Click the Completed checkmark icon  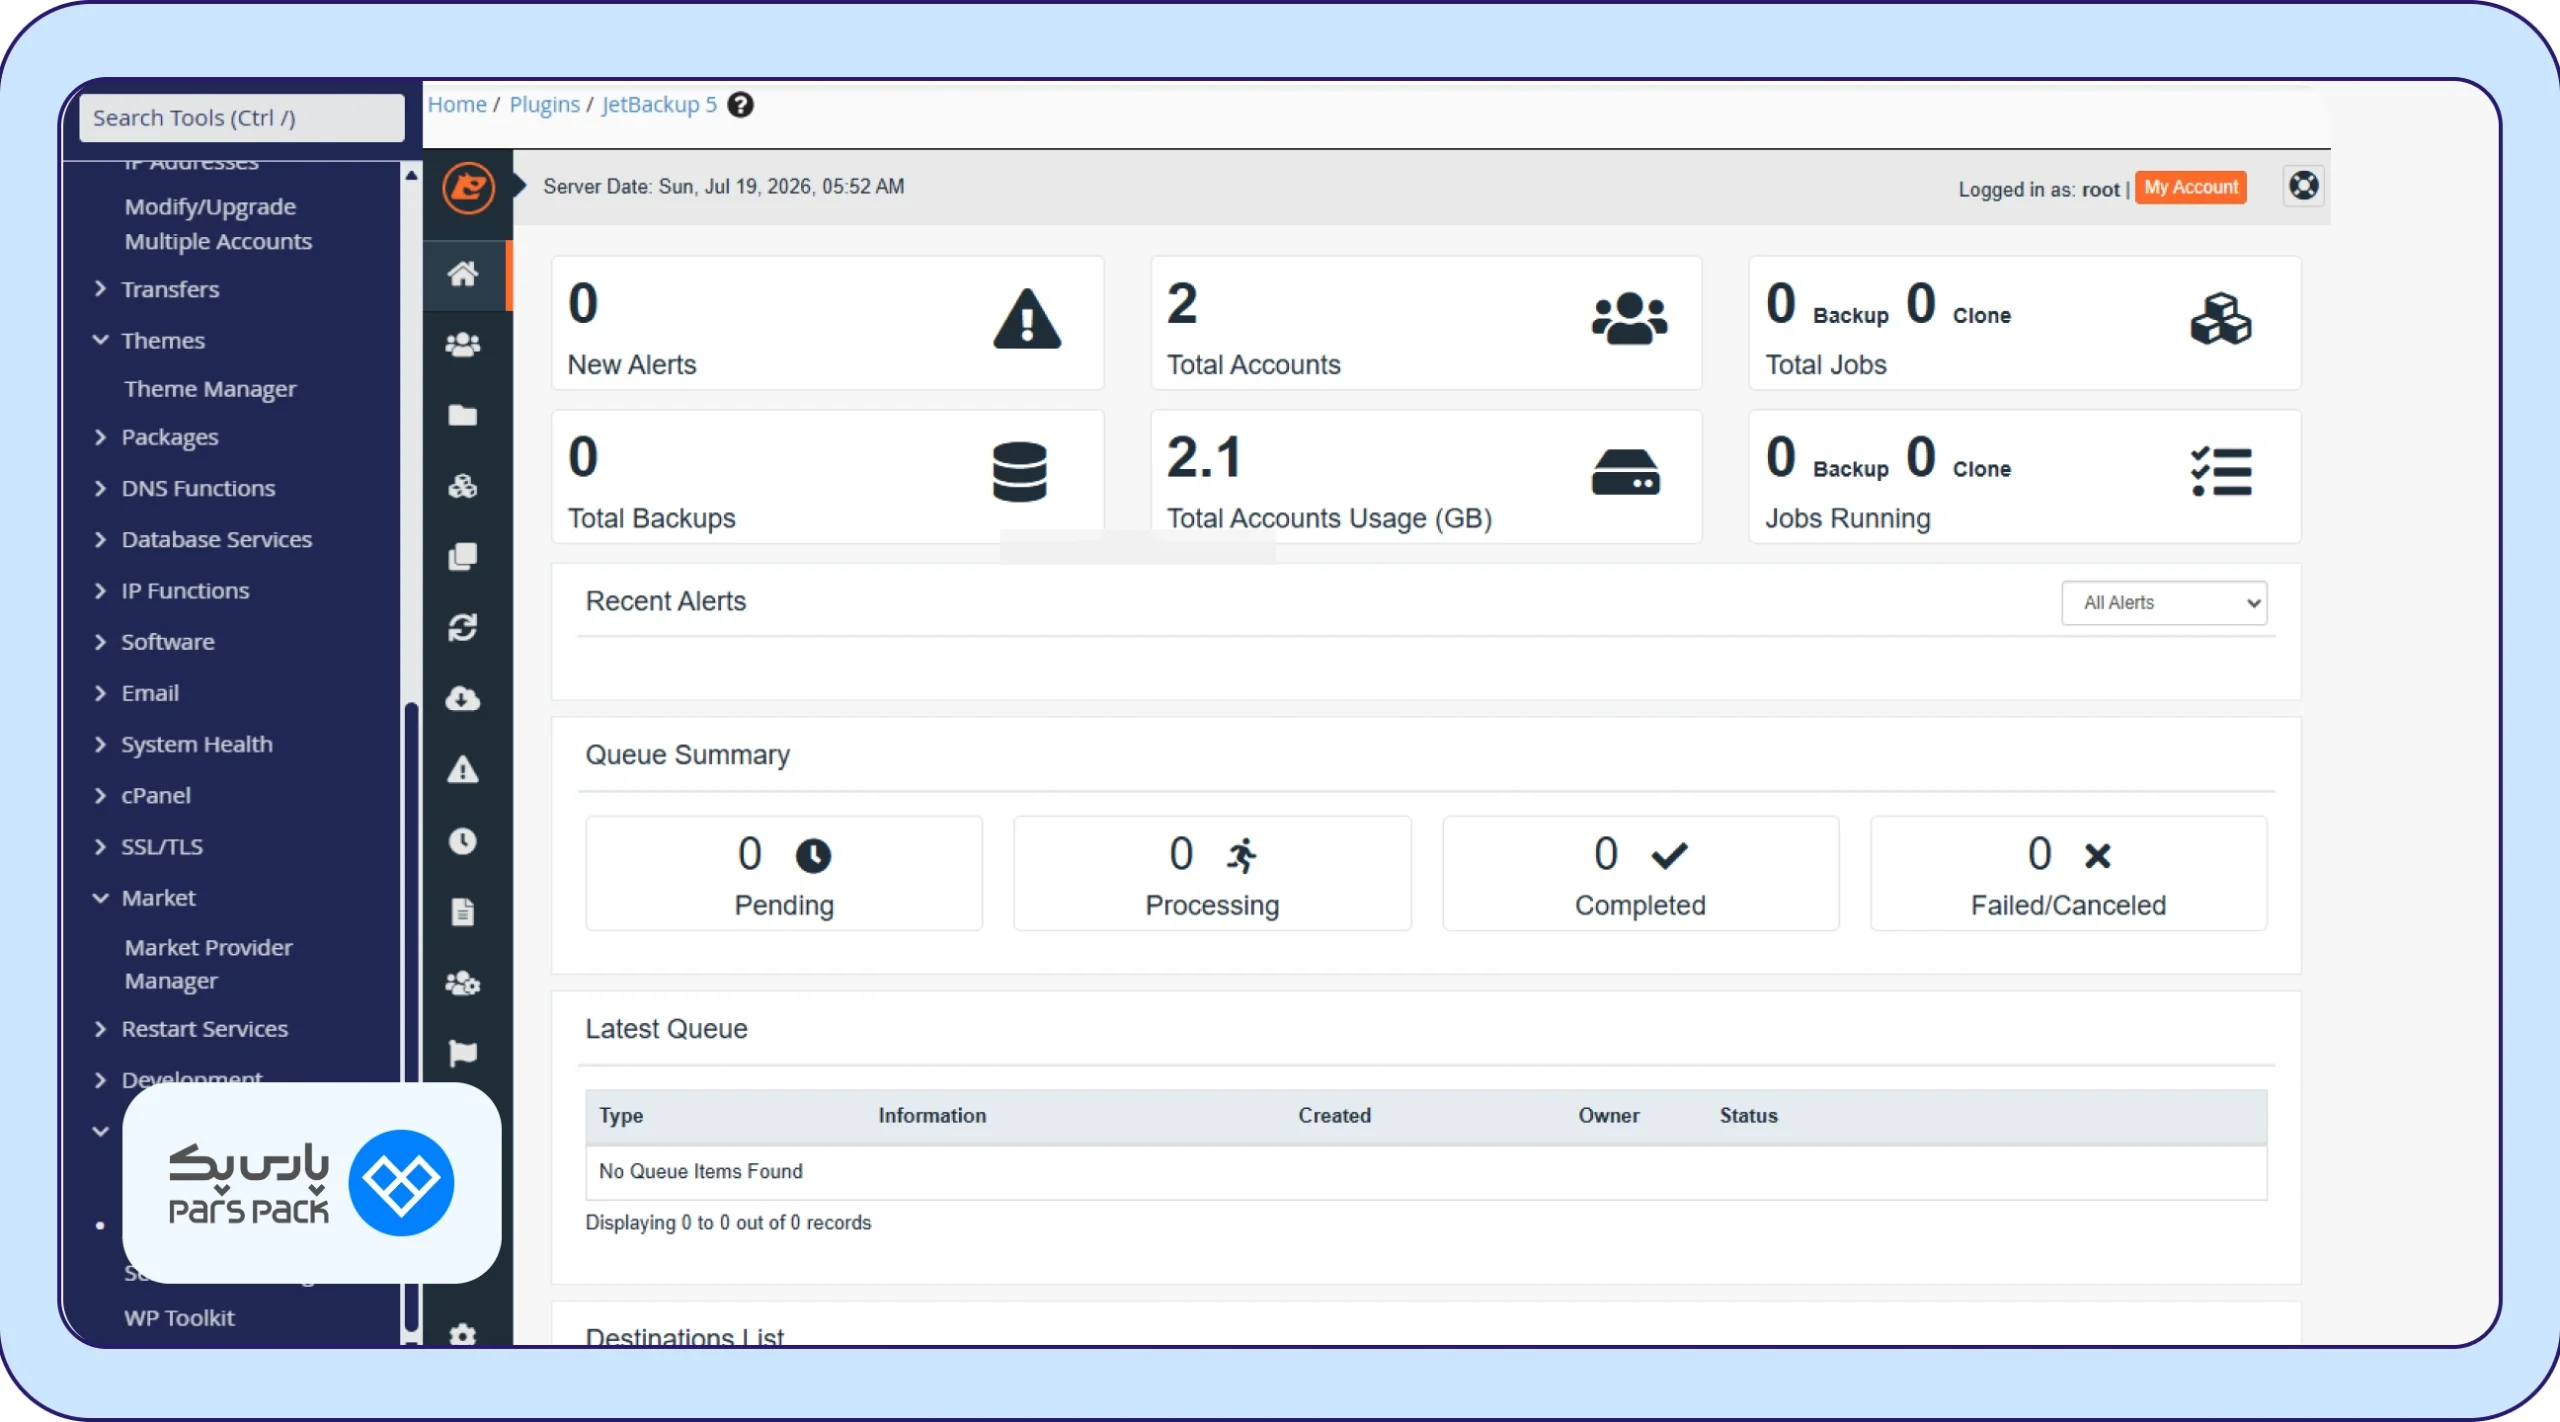pos(1669,855)
